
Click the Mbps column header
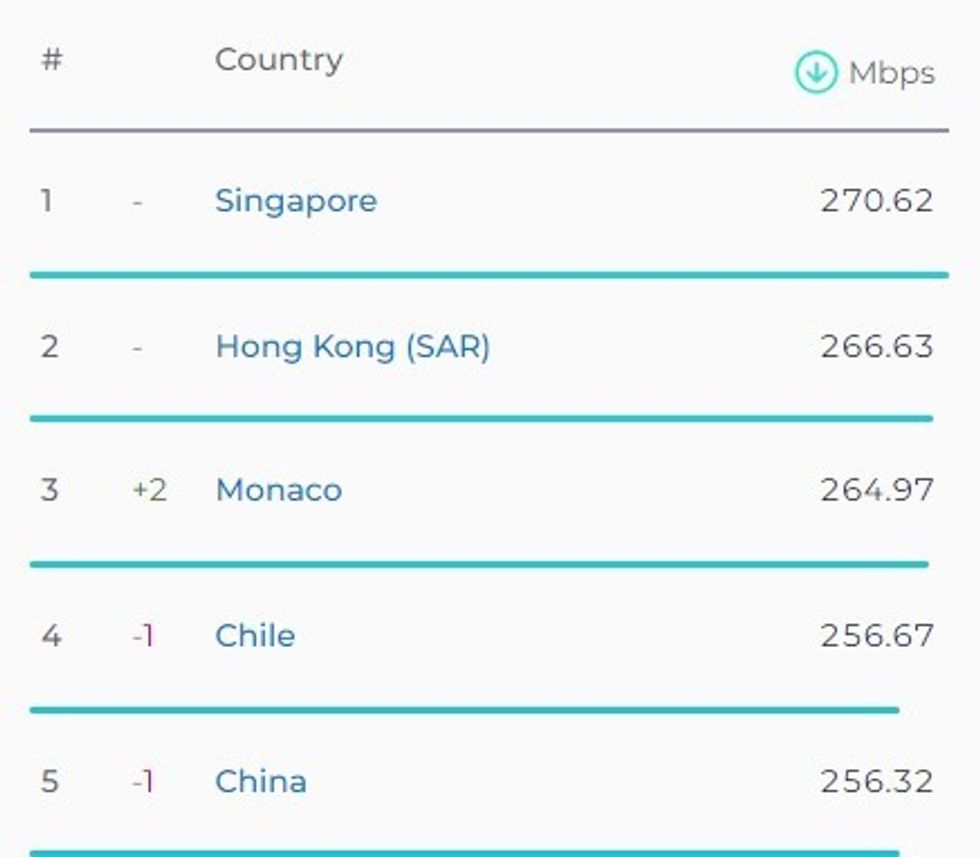(x=891, y=73)
